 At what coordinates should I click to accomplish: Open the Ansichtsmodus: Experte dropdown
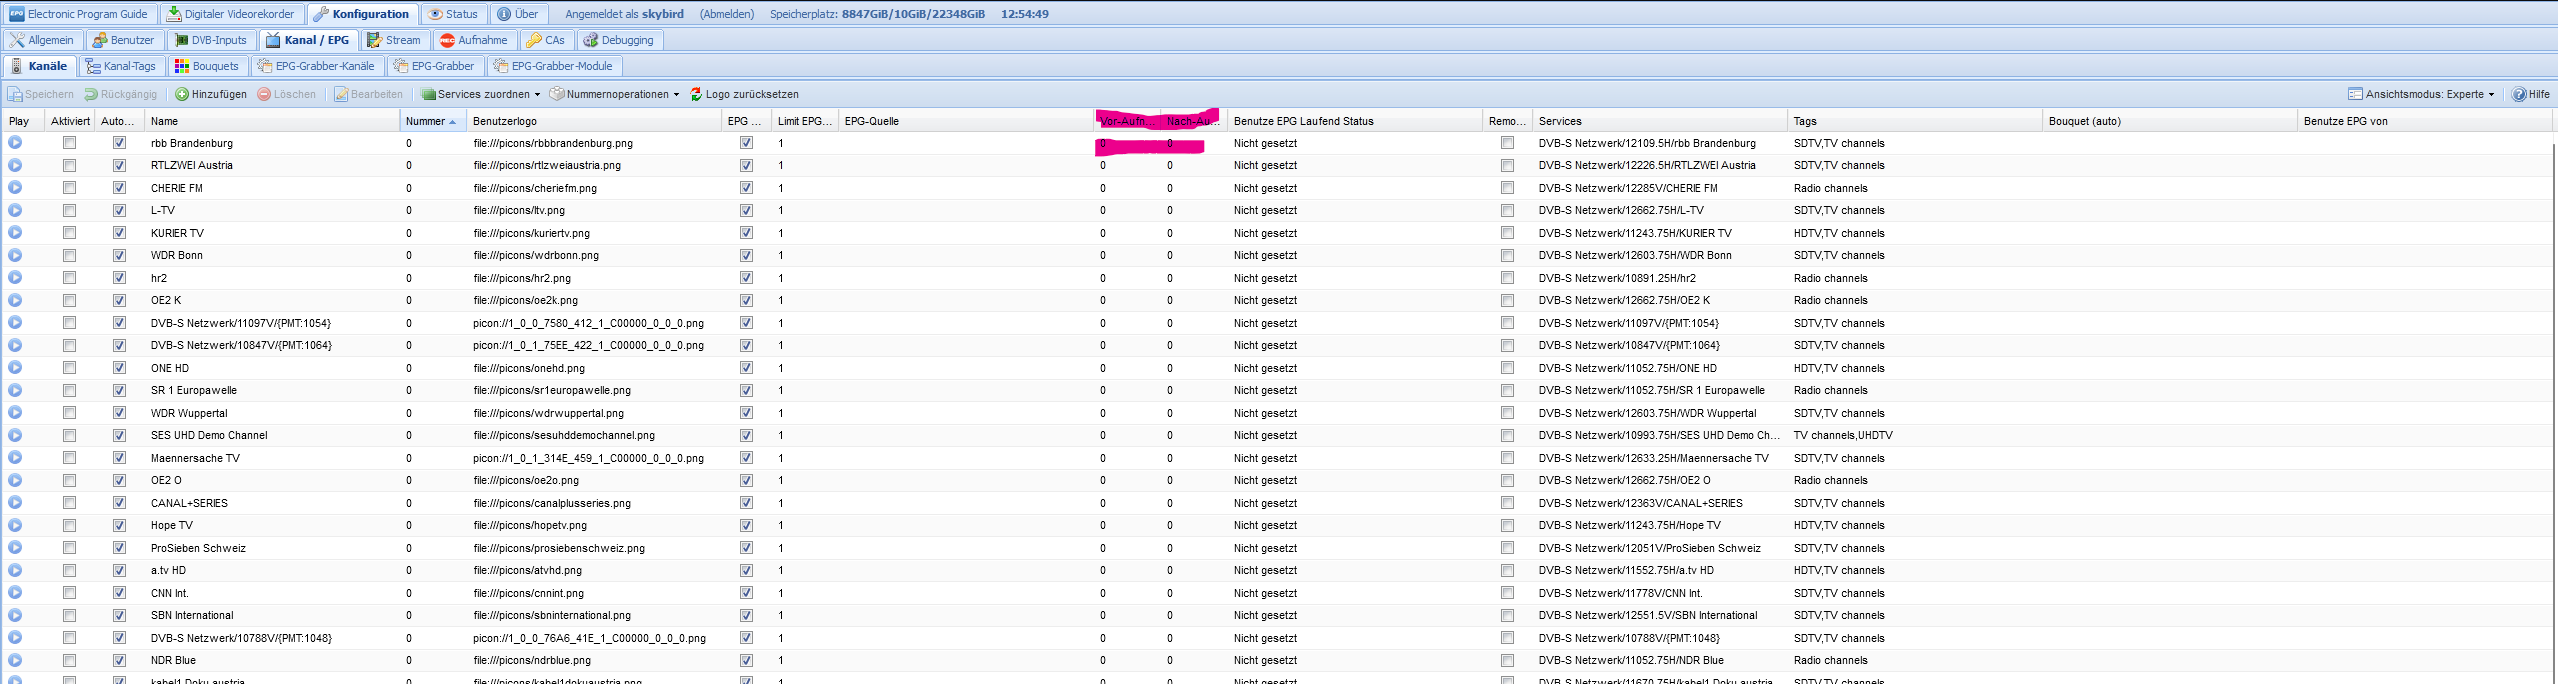coord(2421,94)
